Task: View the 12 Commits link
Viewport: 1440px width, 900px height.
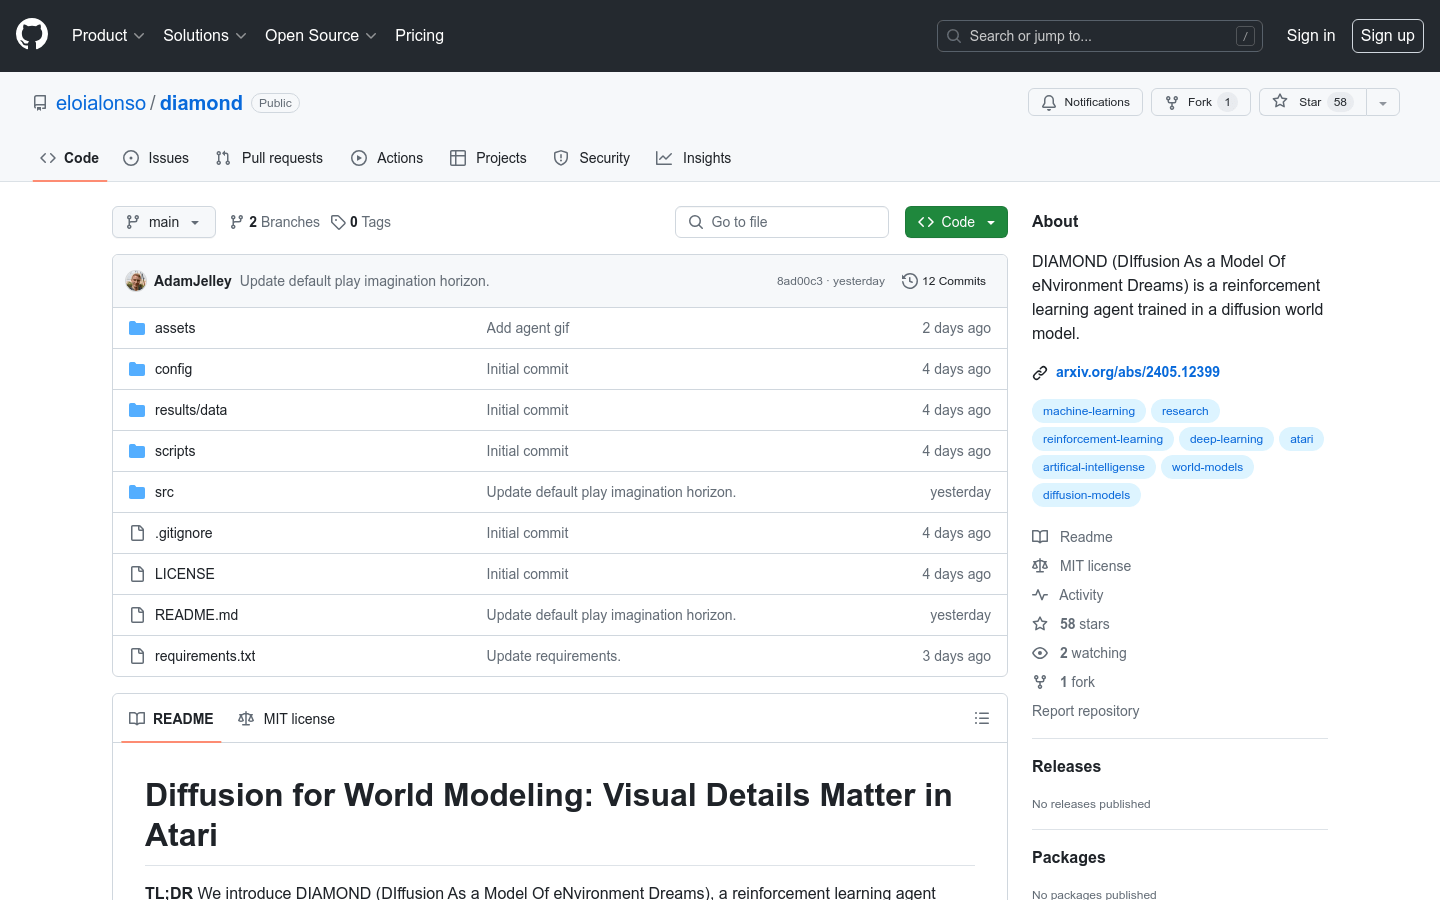Action: tap(944, 281)
